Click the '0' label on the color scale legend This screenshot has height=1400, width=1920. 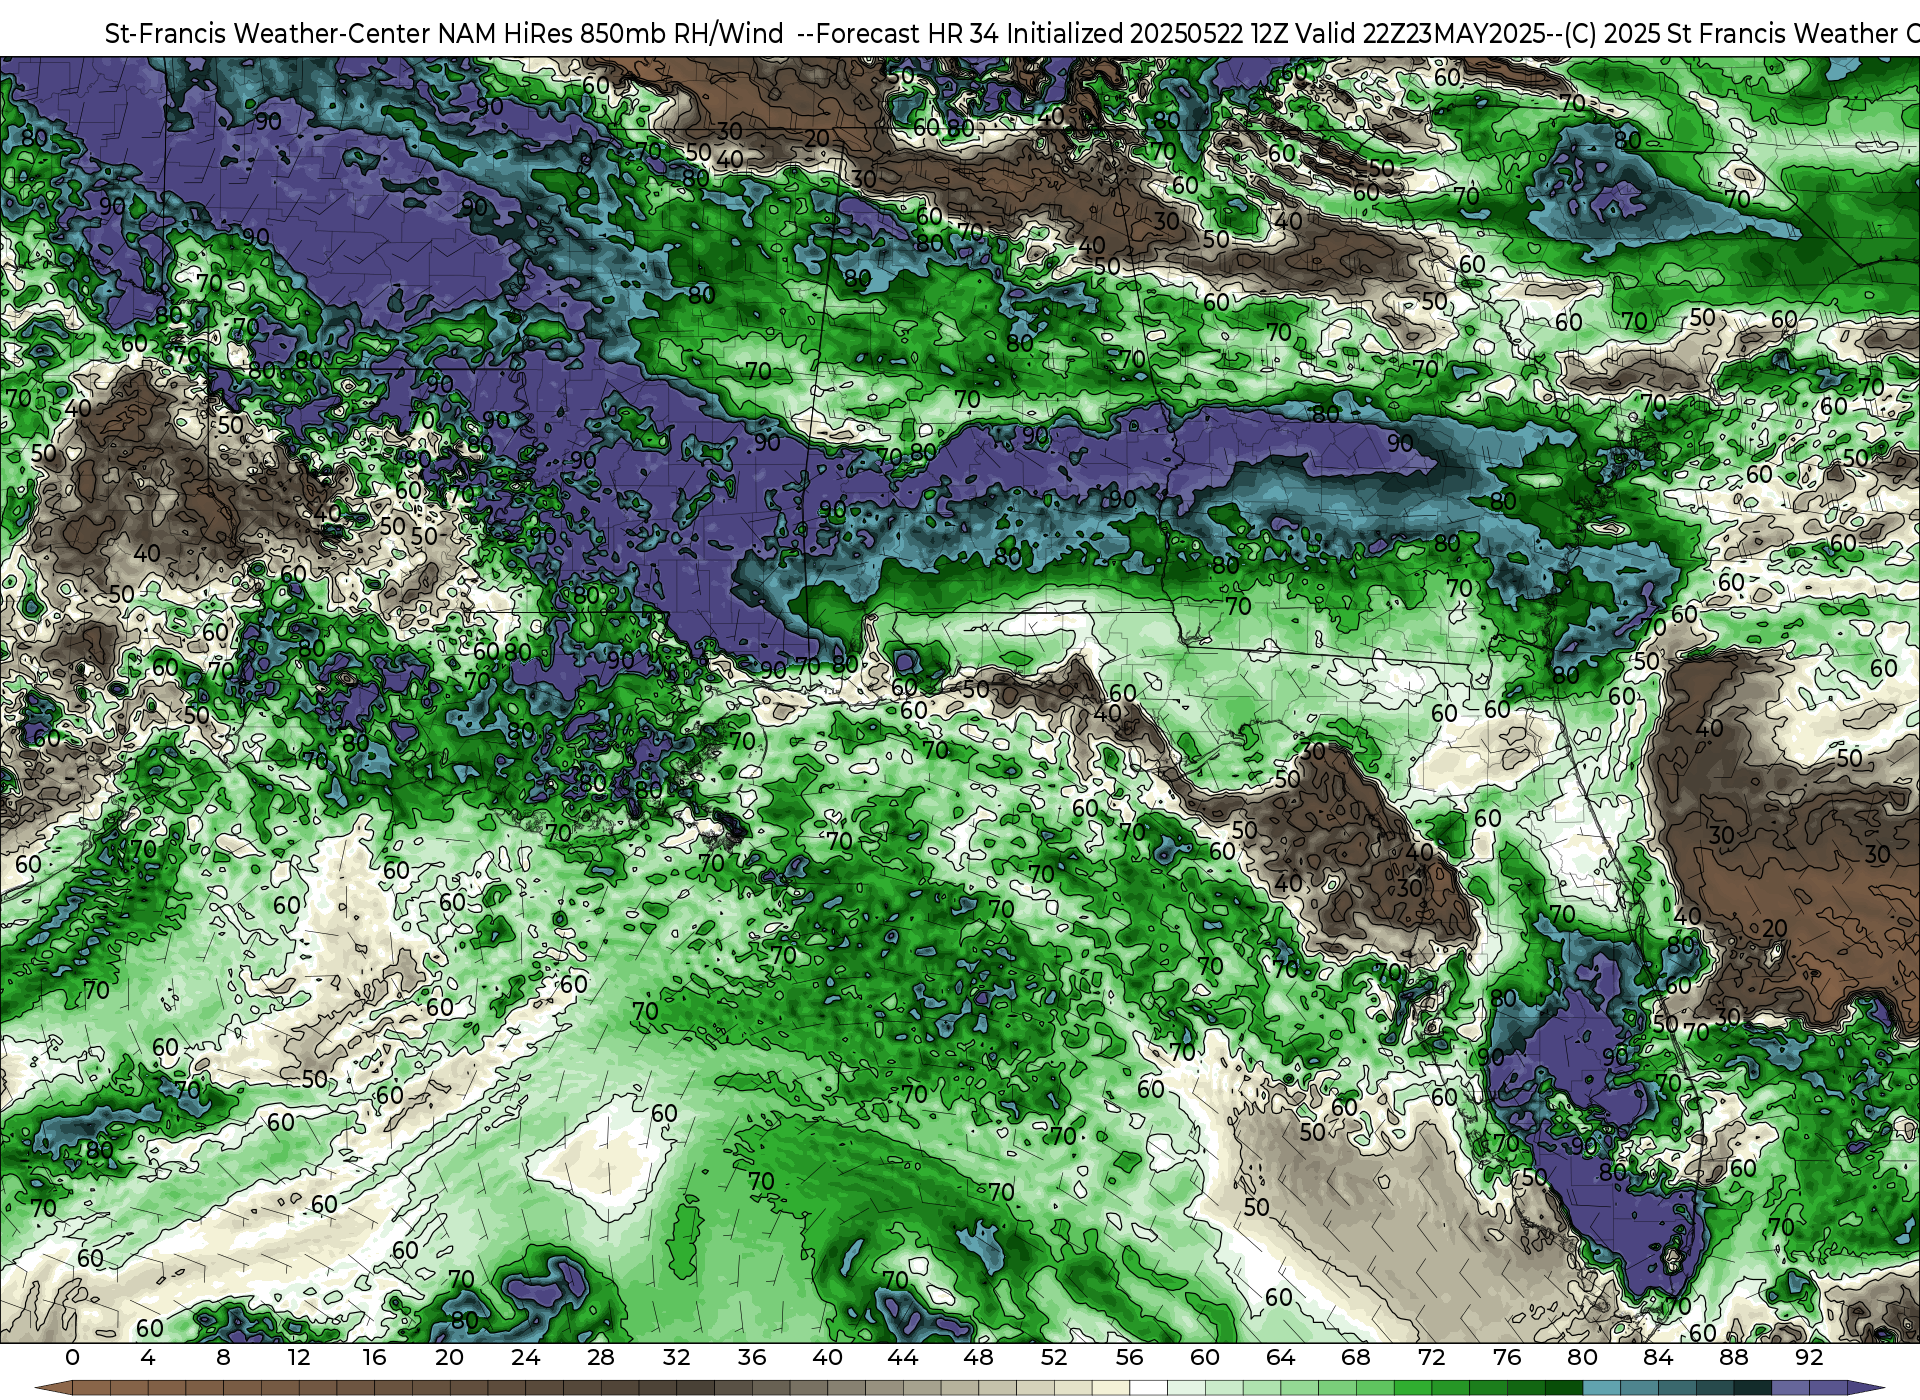(72, 1357)
